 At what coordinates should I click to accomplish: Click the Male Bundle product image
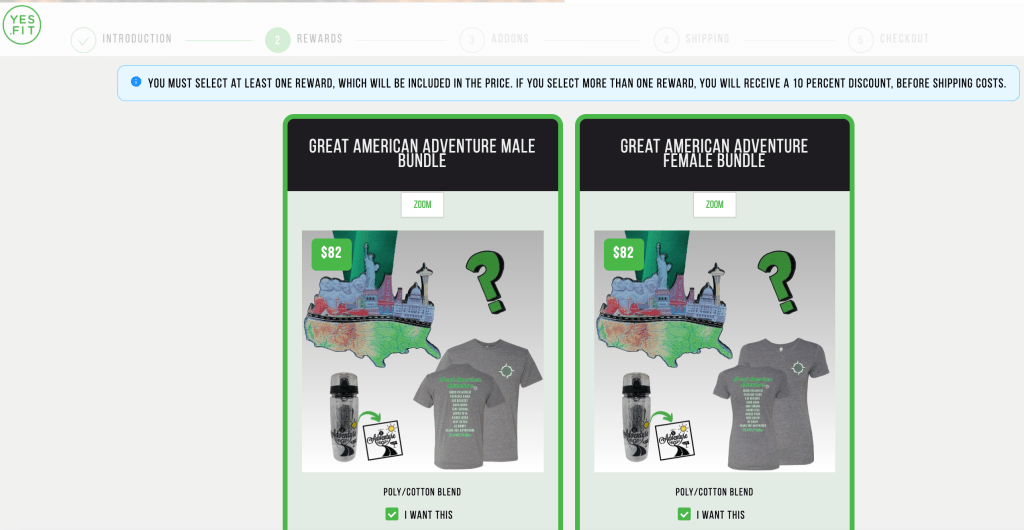423,351
